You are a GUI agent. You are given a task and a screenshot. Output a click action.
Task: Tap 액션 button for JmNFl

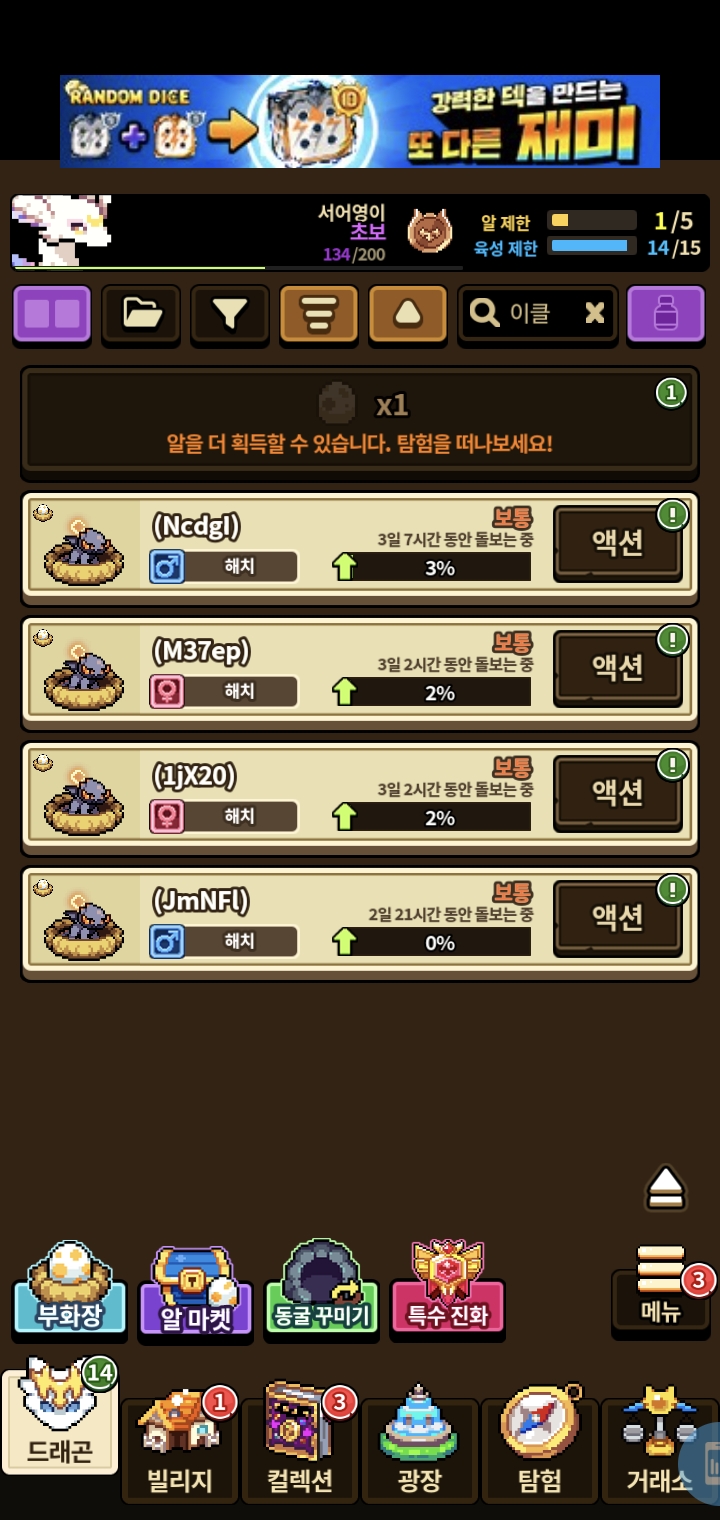(x=618, y=918)
